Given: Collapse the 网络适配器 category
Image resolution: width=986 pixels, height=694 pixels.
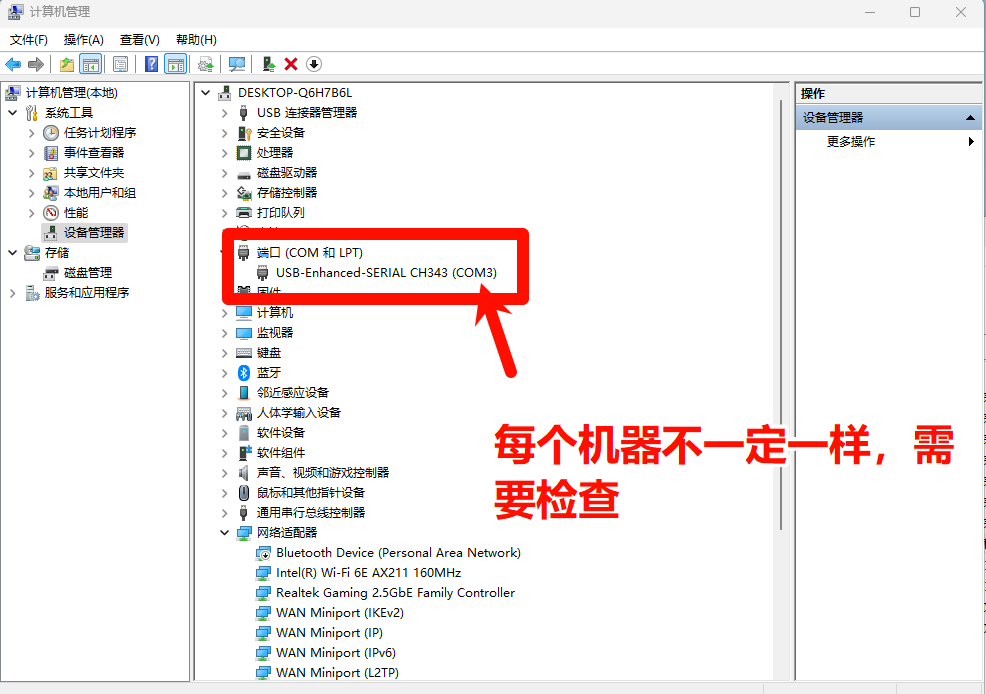Looking at the screenshot, I should (224, 532).
